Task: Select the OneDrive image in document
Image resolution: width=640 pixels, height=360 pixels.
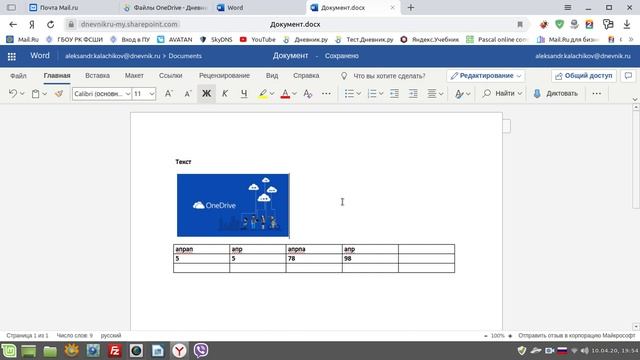Action: 233,205
